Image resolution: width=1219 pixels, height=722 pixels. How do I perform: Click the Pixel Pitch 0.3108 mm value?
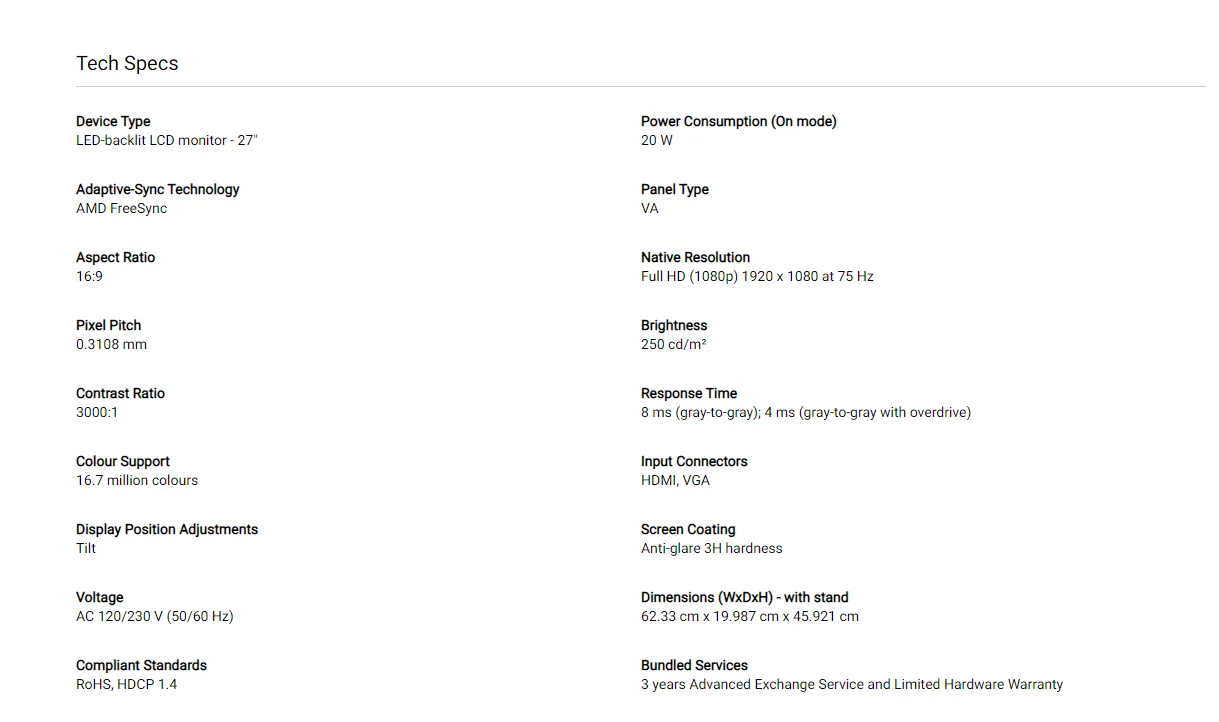(111, 344)
